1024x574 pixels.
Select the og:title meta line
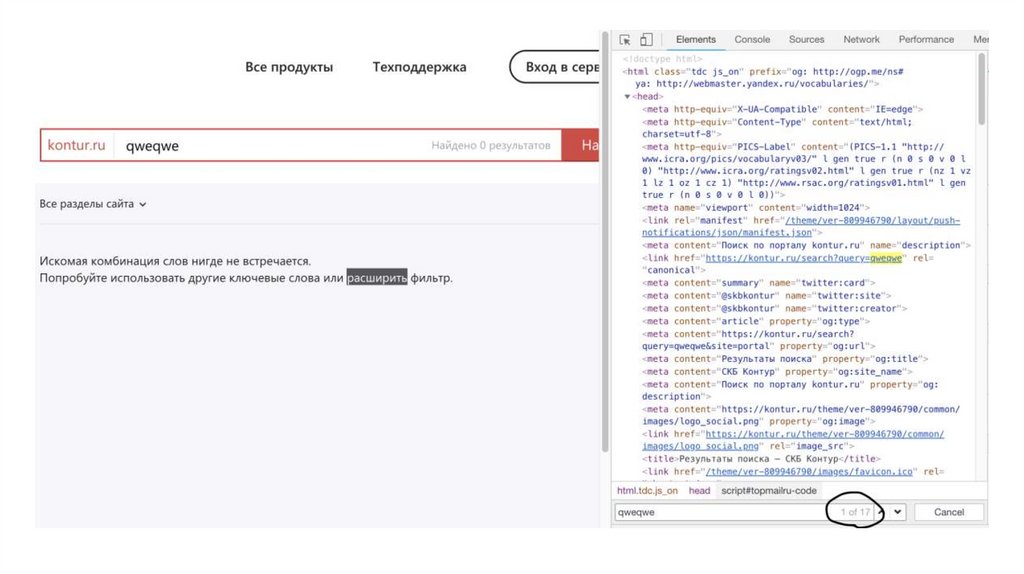(785, 359)
